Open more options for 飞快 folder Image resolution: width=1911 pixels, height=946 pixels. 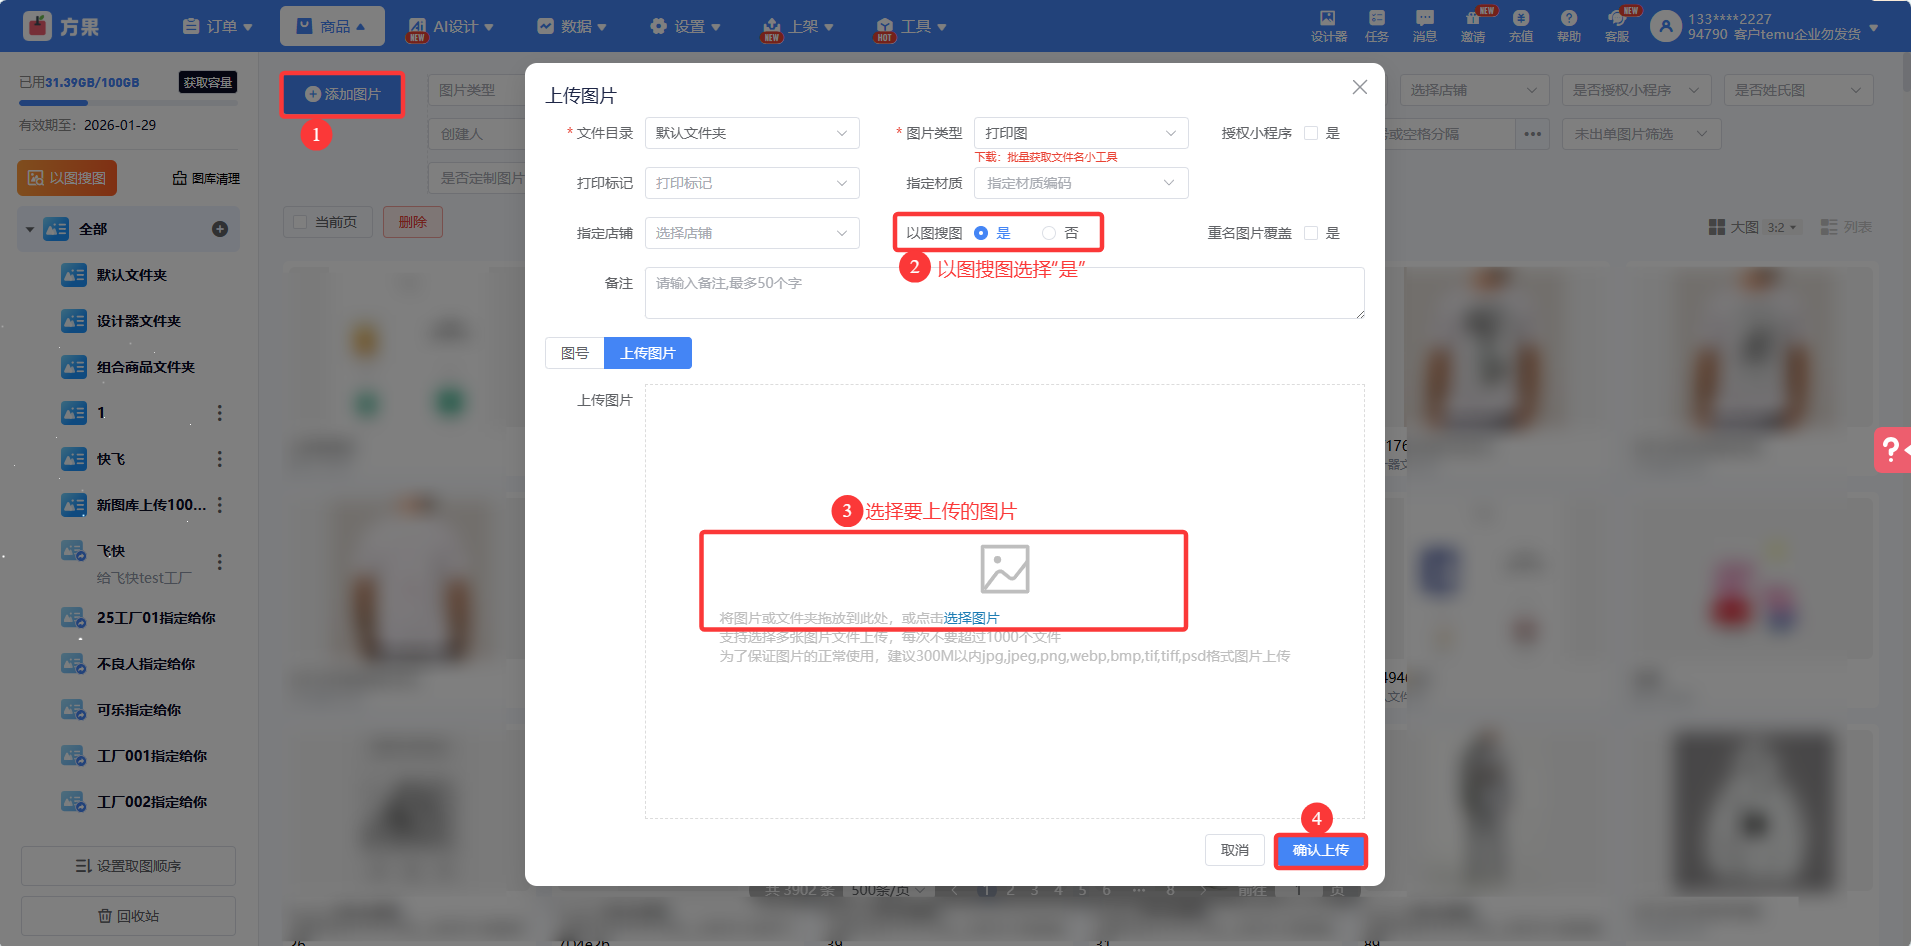click(220, 562)
